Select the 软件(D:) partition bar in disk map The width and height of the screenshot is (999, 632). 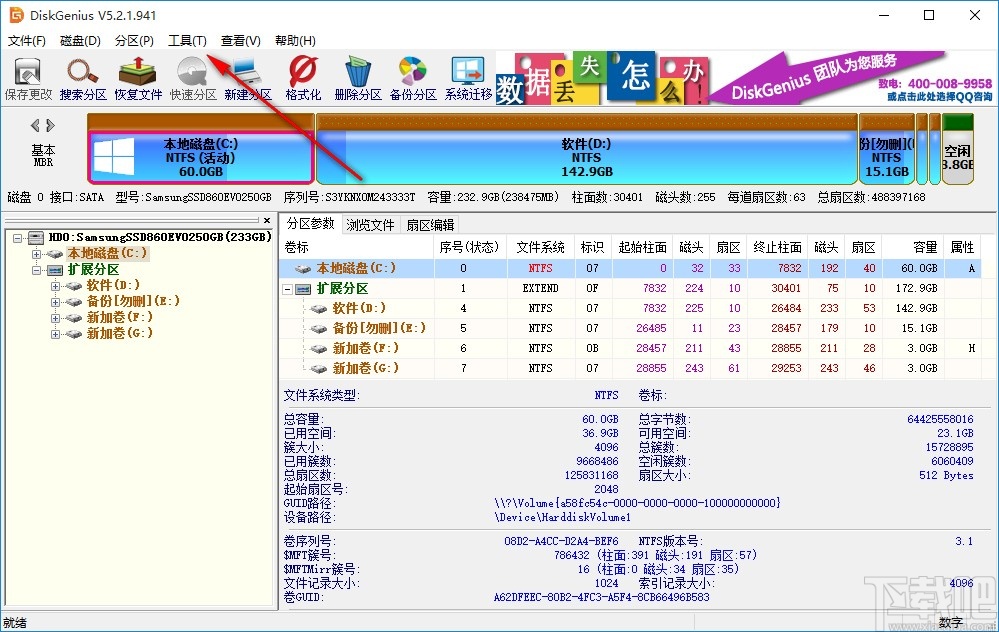tap(586, 155)
